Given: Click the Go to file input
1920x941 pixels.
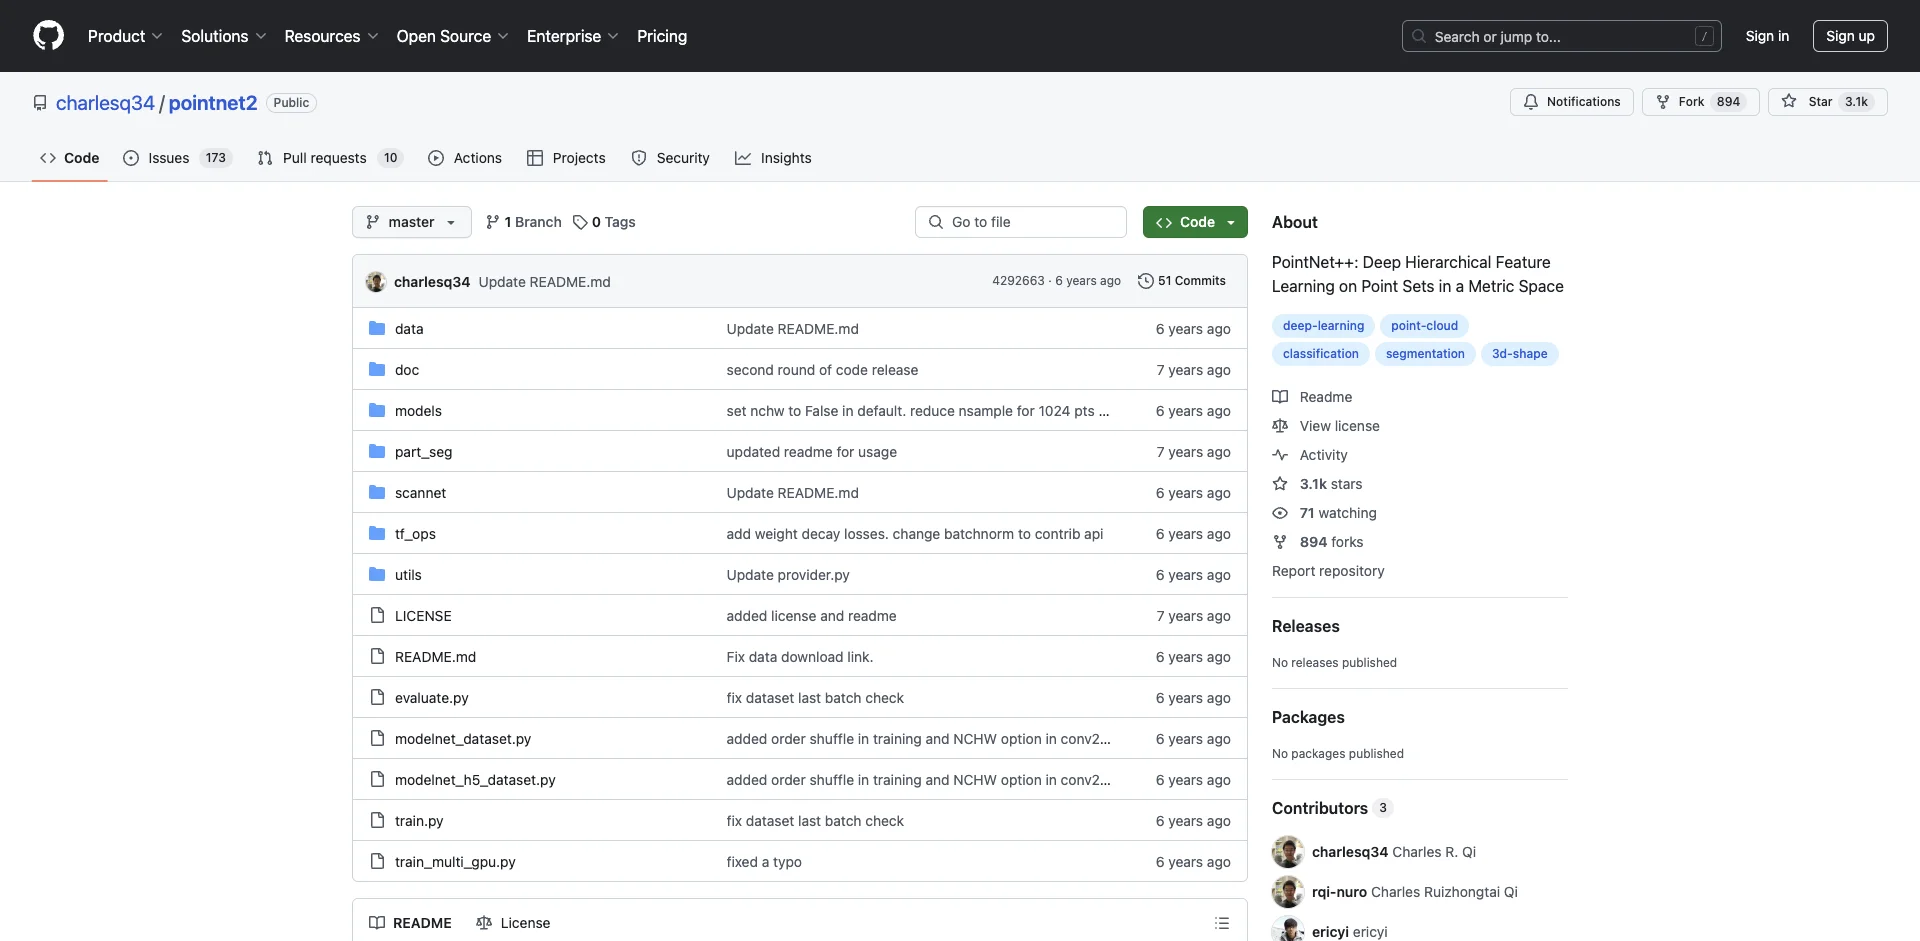Looking at the screenshot, I should (1021, 222).
